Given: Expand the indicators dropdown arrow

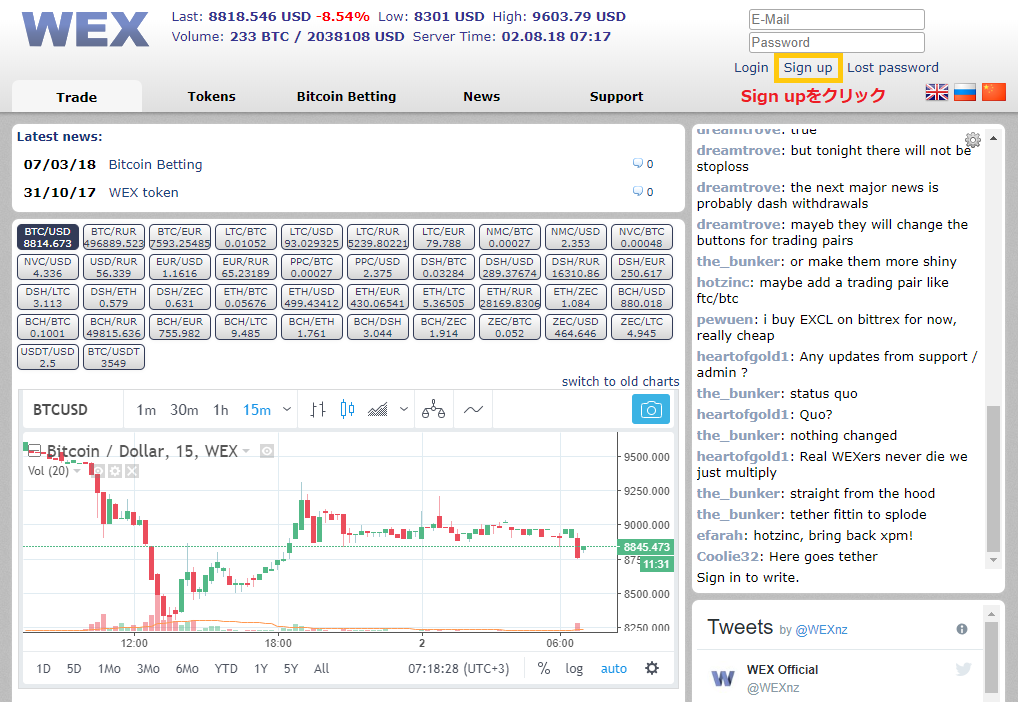Looking at the screenshot, I should pyautogui.click(x=404, y=409).
